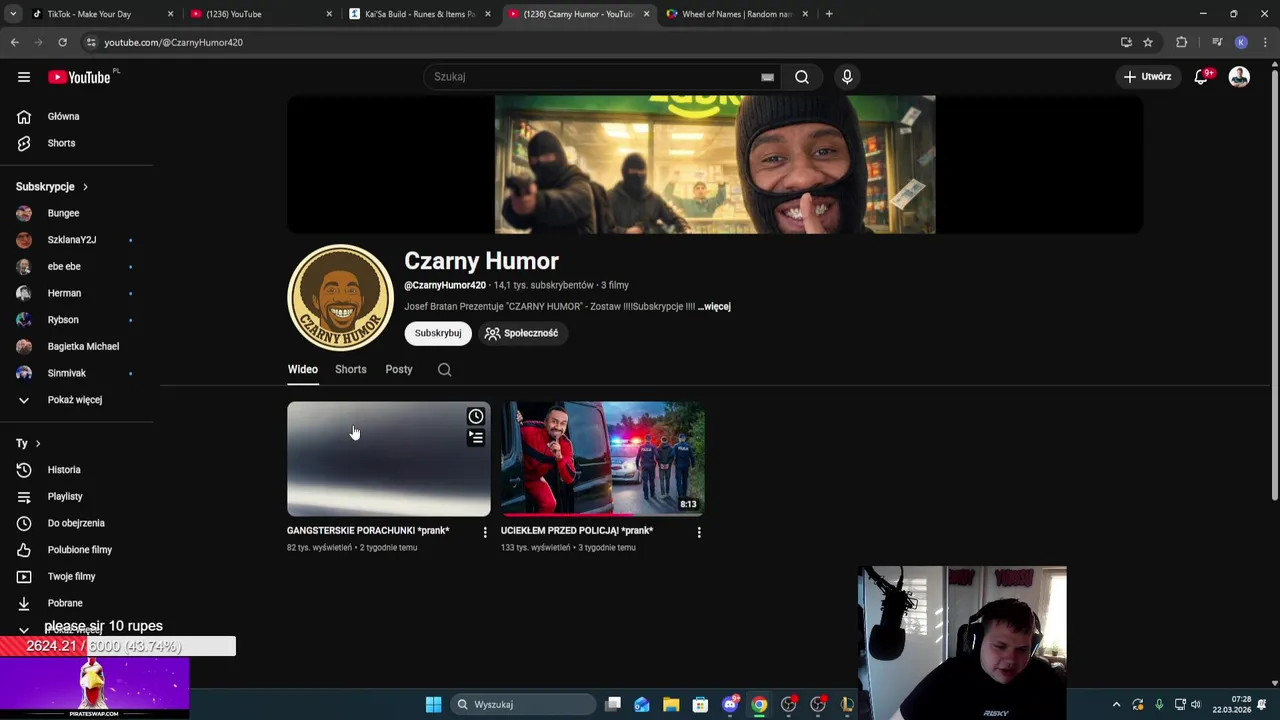Open GANGSTERSKIE PORACHUNKI video thumbnail
Image resolution: width=1280 pixels, height=720 pixels.
coord(389,459)
